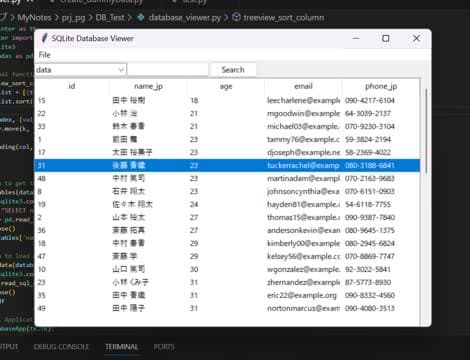470x360 pixels.
Task: Click id cell 48 in the table
Action: tap(42, 178)
